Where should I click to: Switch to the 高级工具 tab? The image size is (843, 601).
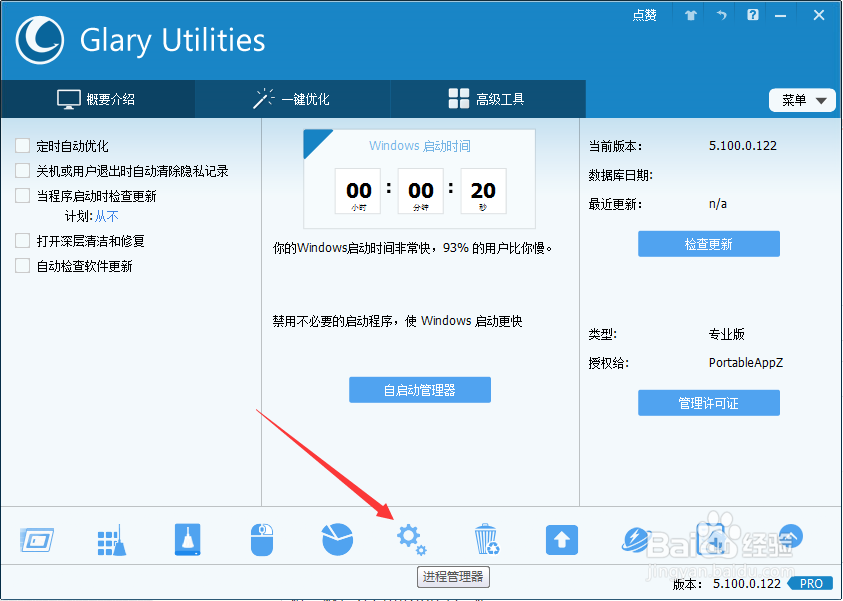pyautogui.click(x=488, y=99)
